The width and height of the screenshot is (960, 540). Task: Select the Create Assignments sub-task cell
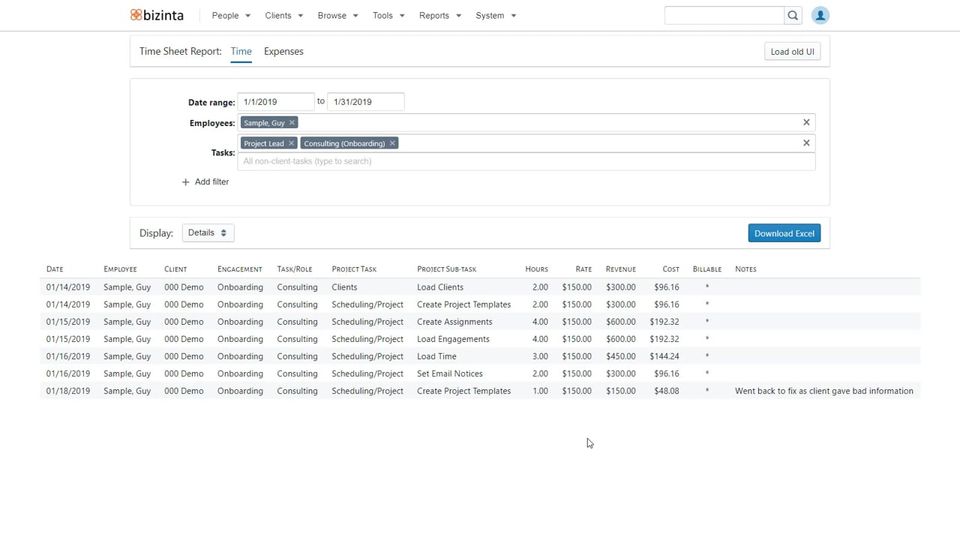click(454, 321)
